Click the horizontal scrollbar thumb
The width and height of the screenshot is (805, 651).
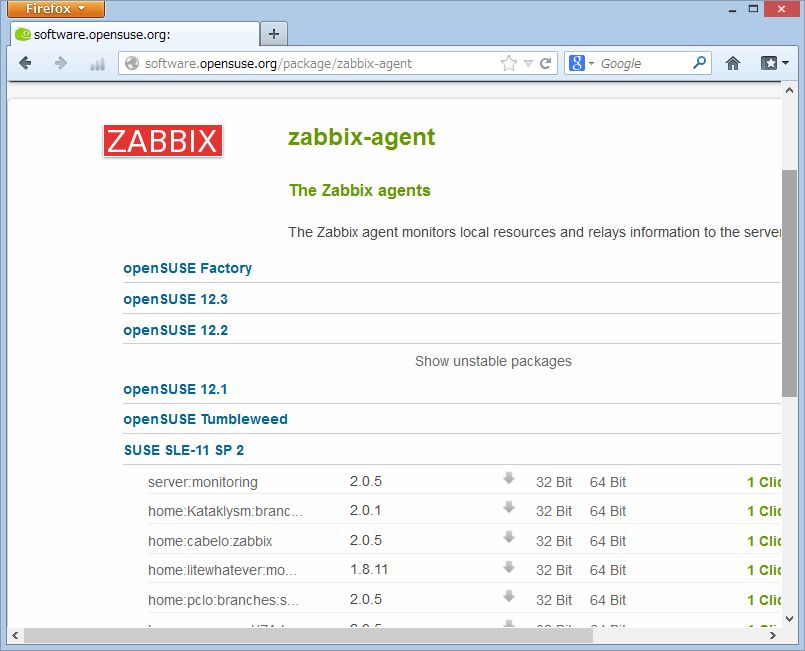[308, 636]
